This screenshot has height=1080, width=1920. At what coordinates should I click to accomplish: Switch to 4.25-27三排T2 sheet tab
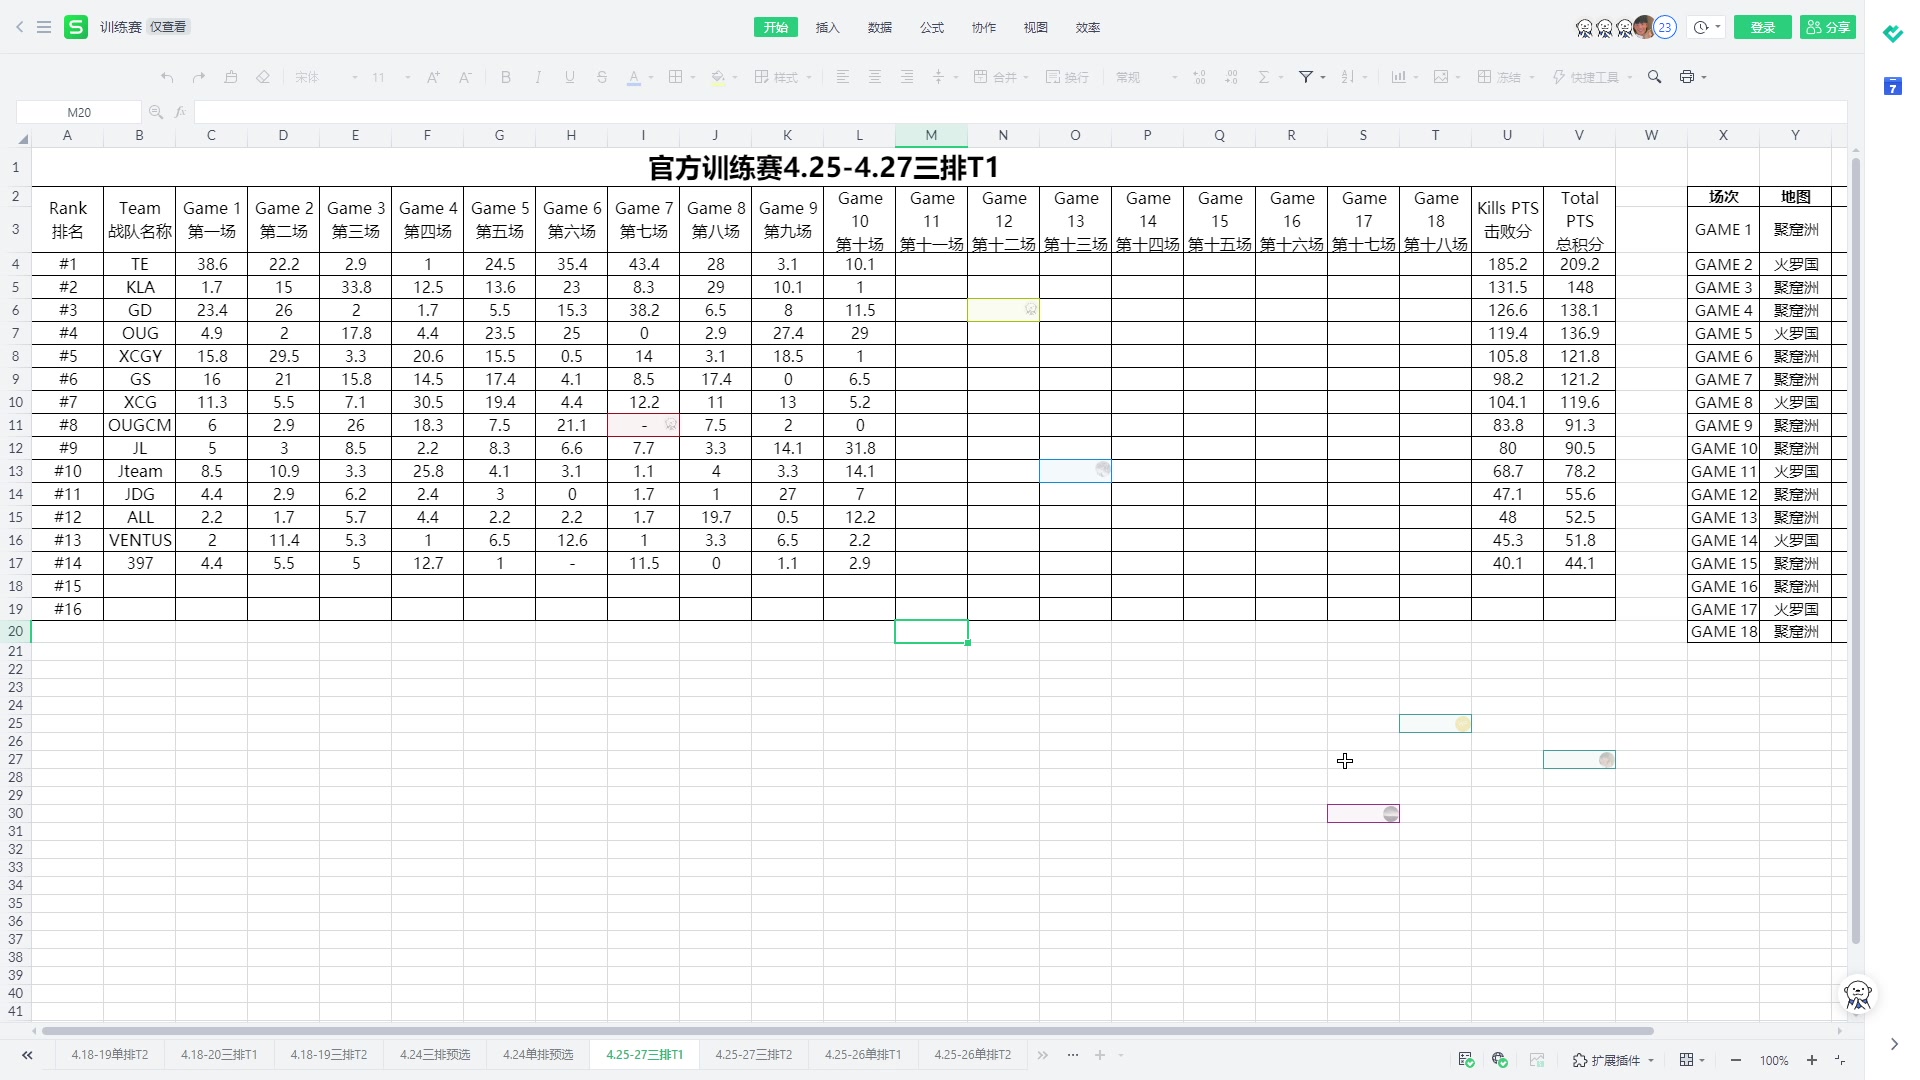pos(753,1055)
